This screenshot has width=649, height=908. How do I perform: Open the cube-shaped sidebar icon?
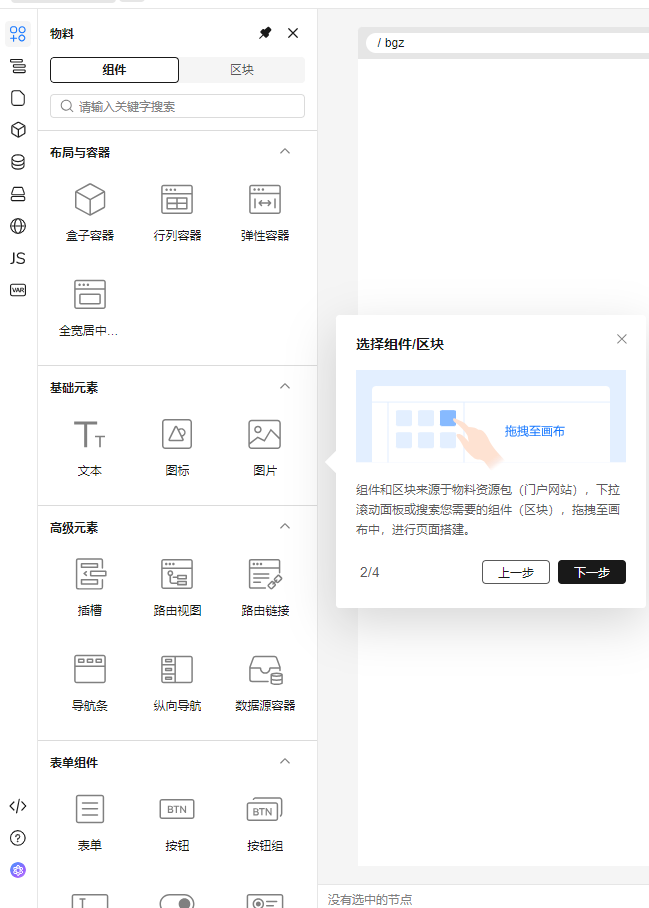pos(18,130)
